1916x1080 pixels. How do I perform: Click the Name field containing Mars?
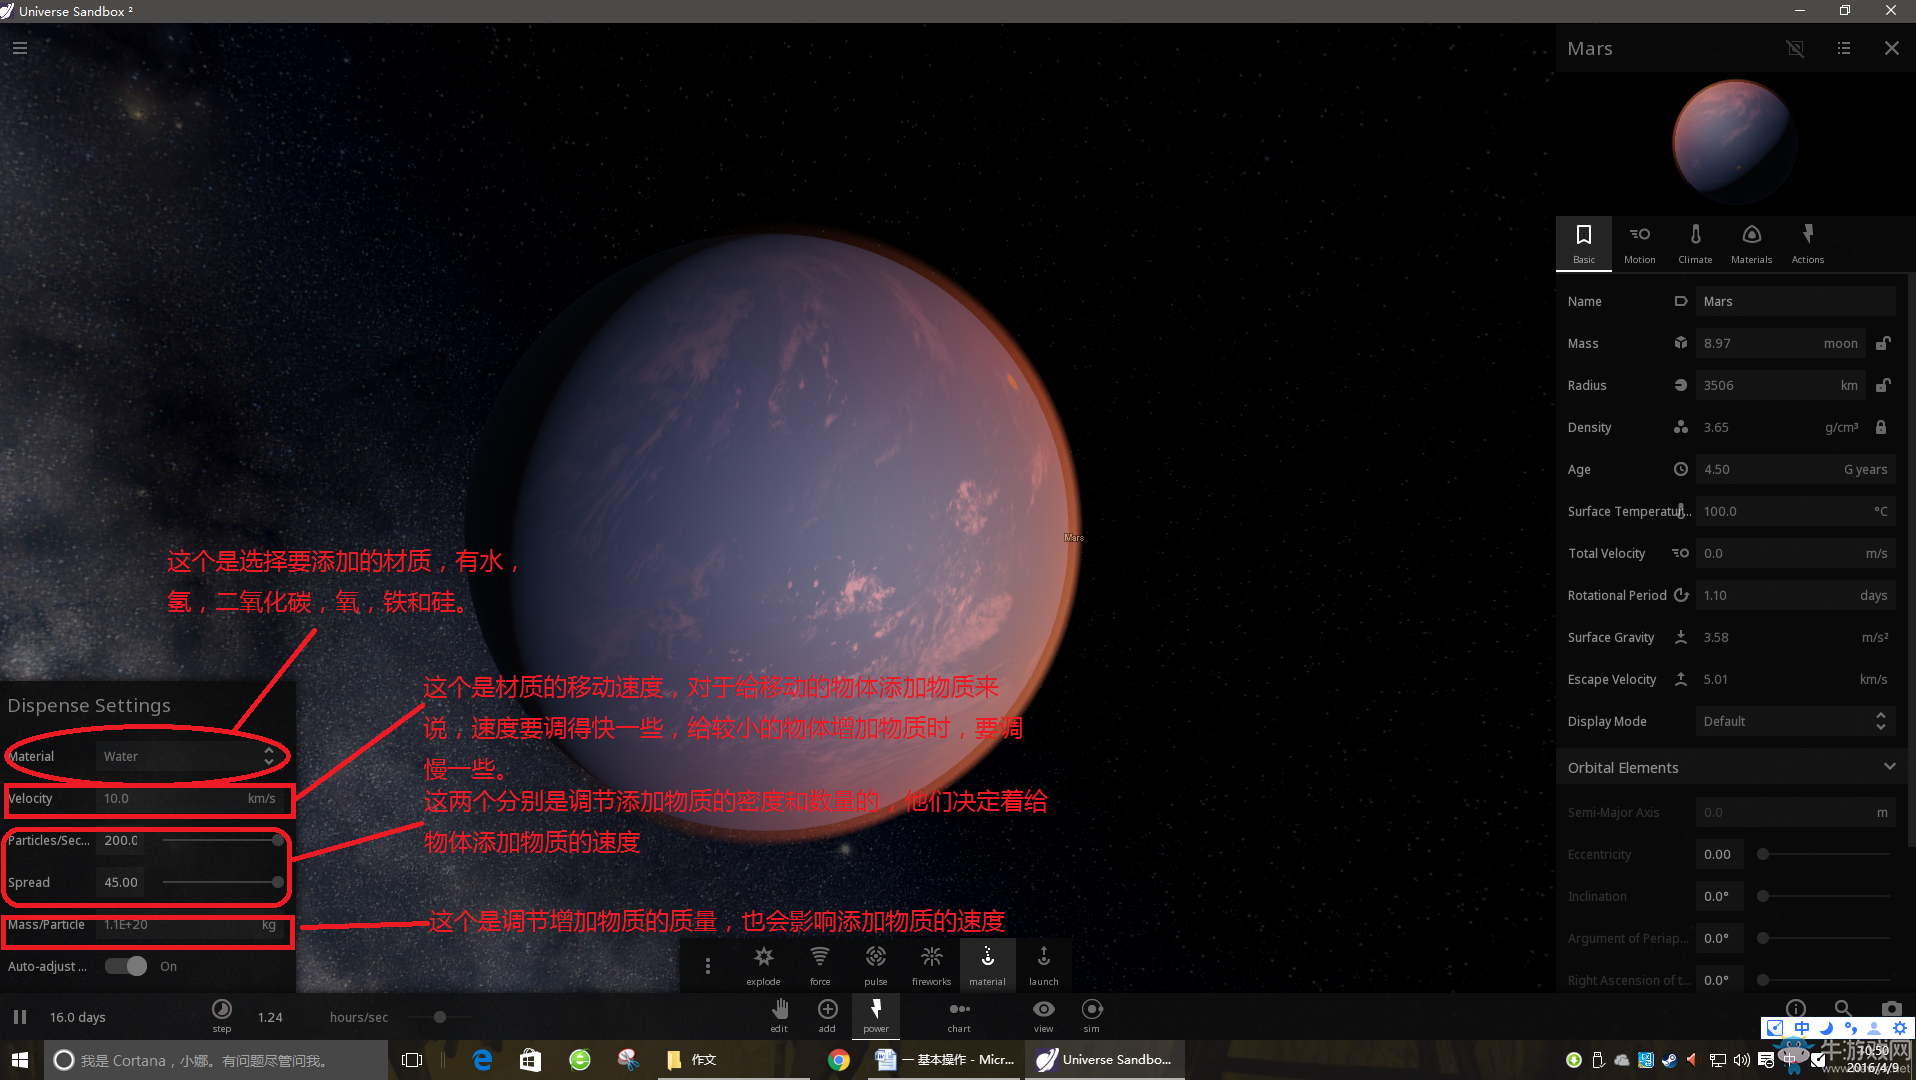tap(1795, 301)
